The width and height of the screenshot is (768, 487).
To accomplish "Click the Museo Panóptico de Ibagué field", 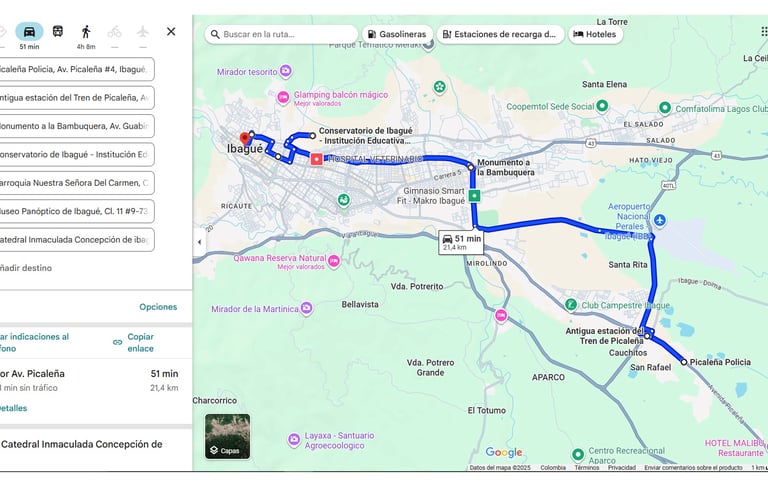I will tap(77, 211).
